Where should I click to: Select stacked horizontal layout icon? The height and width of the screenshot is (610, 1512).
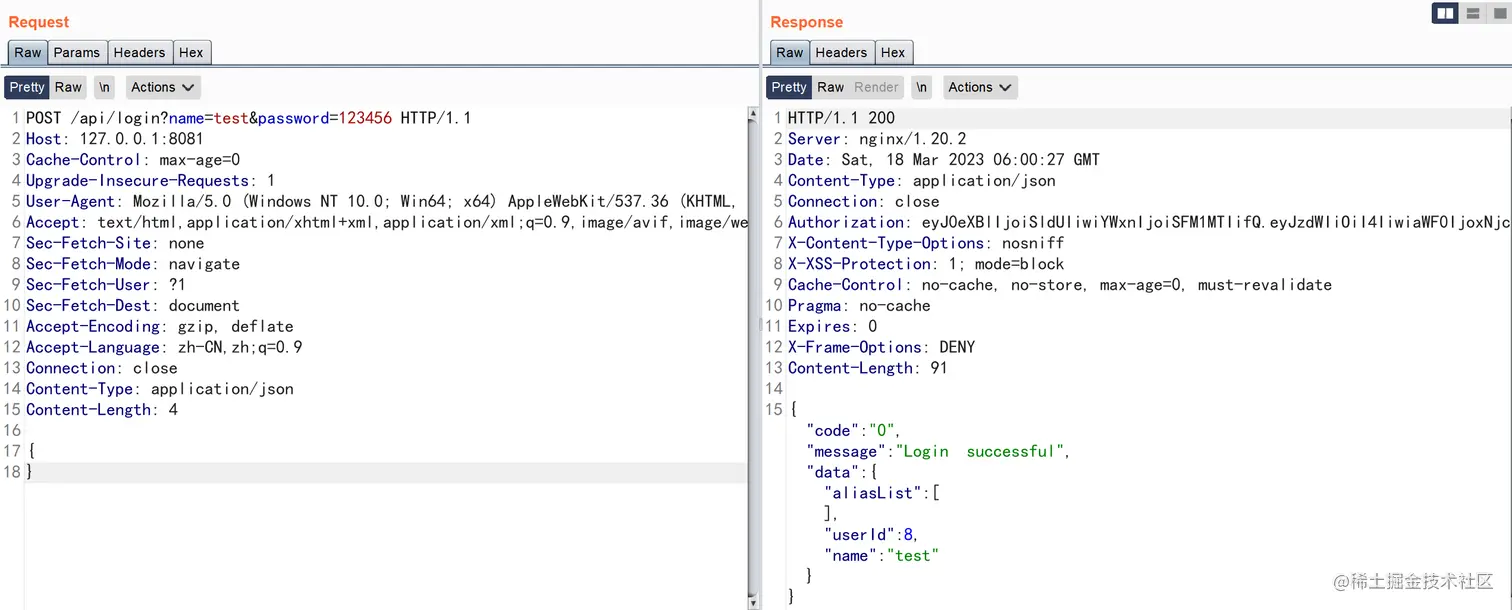click(1472, 13)
